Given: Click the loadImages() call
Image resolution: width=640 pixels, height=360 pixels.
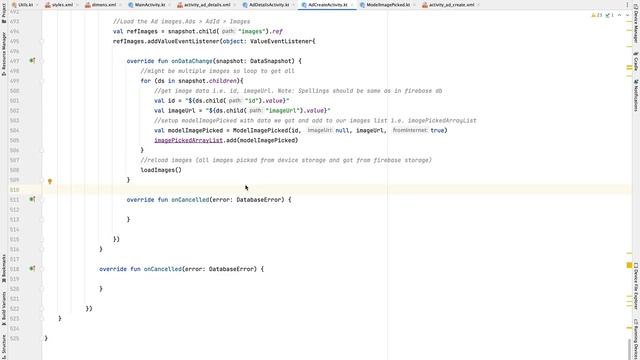Looking at the screenshot, I should click(x=161, y=170).
